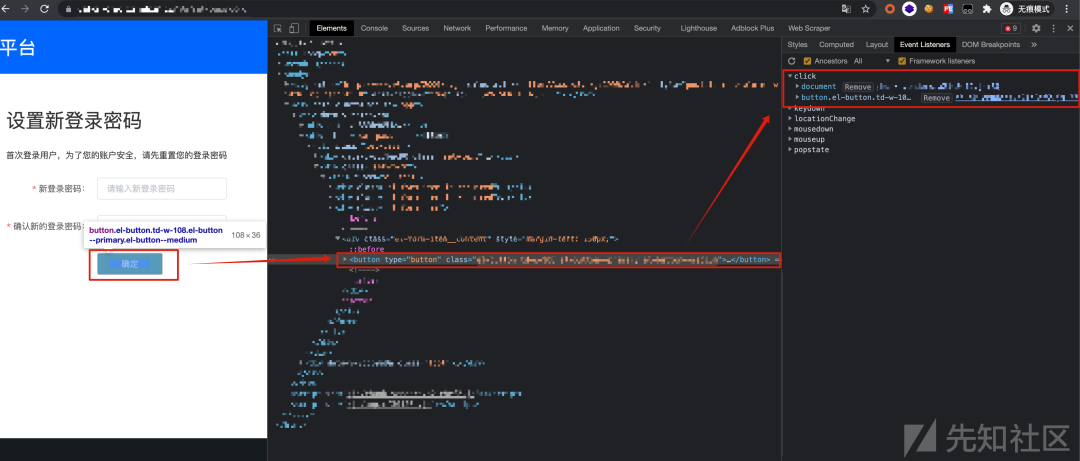Refresh the event listeners list
Screen dimensions: 1080x461
tap(792, 61)
